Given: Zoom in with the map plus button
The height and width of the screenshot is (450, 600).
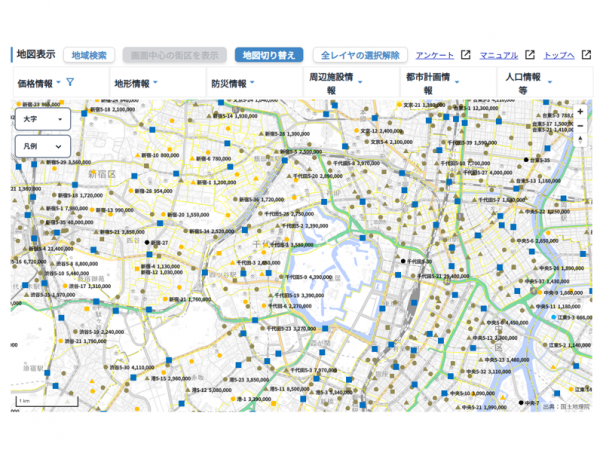Looking at the screenshot, I should coord(580,112).
